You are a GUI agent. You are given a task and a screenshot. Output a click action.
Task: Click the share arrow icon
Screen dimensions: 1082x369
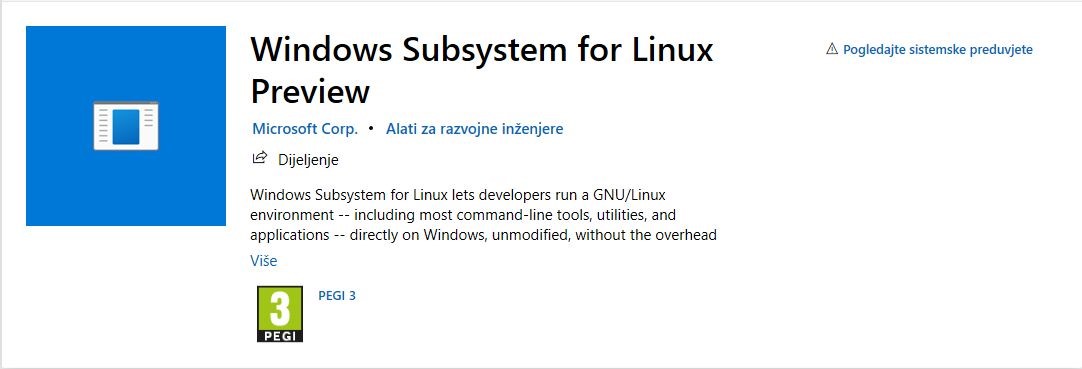tap(259, 159)
